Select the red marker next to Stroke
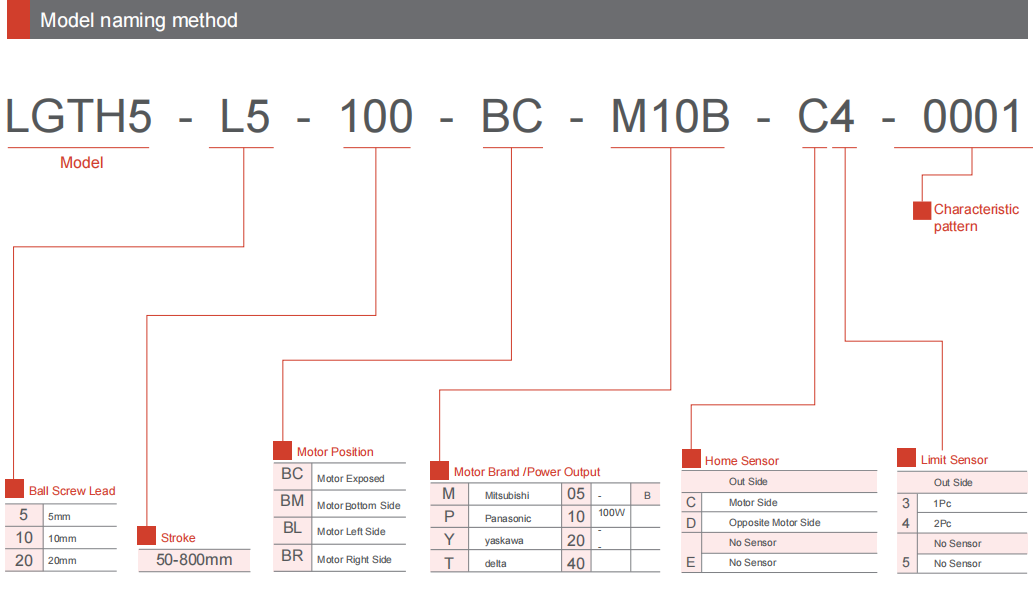Screen dimensions: 1033x590 (146, 536)
